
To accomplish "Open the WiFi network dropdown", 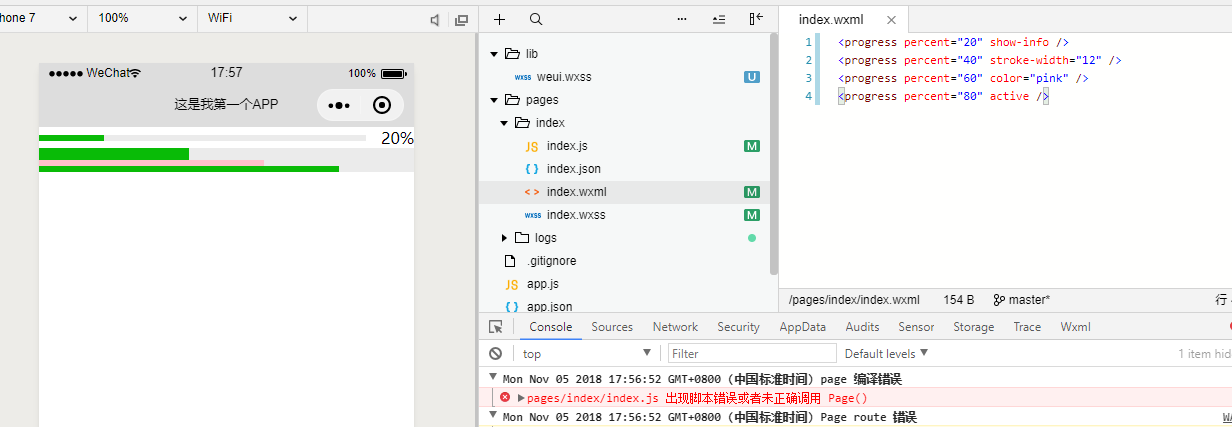I will [252, 18].
